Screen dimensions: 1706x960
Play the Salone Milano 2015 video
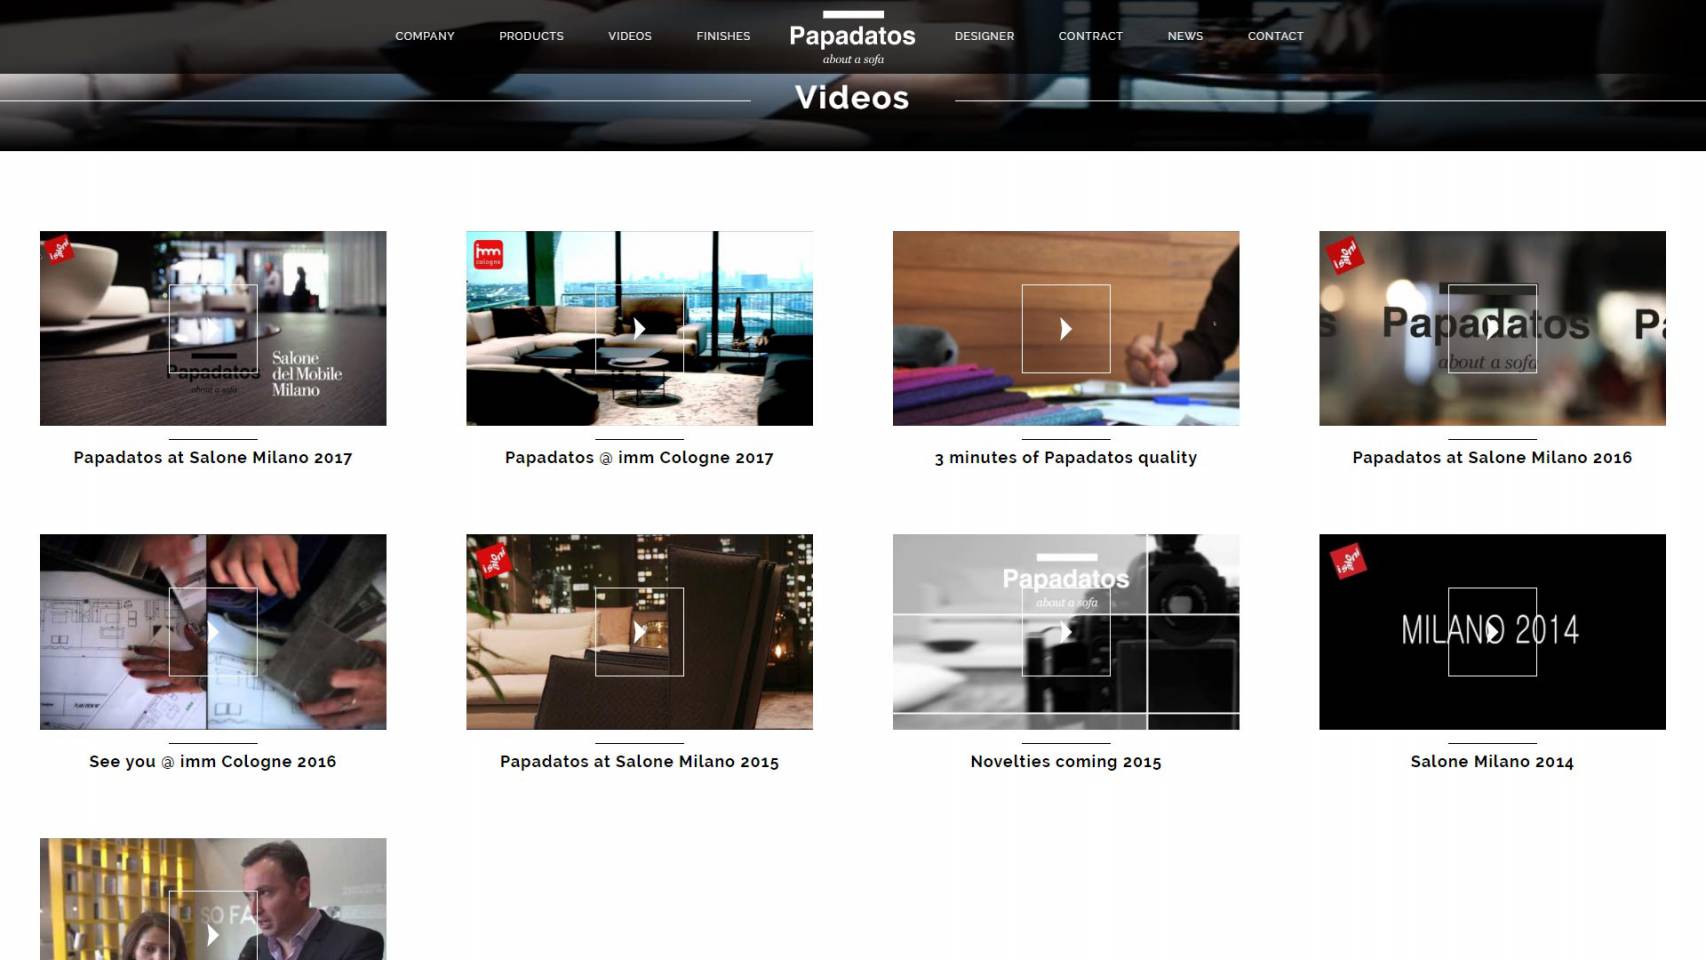click(639, 632)
